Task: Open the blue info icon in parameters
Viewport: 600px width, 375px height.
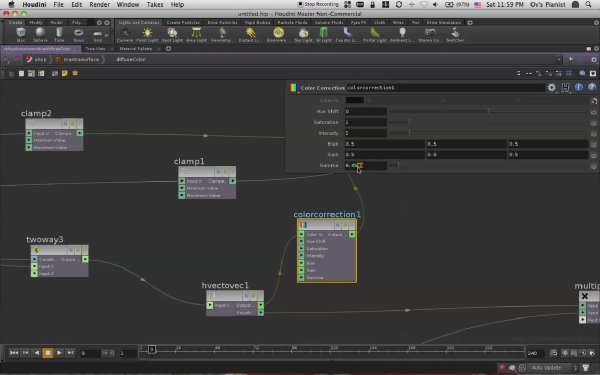Action: click(x=579, y=88)
